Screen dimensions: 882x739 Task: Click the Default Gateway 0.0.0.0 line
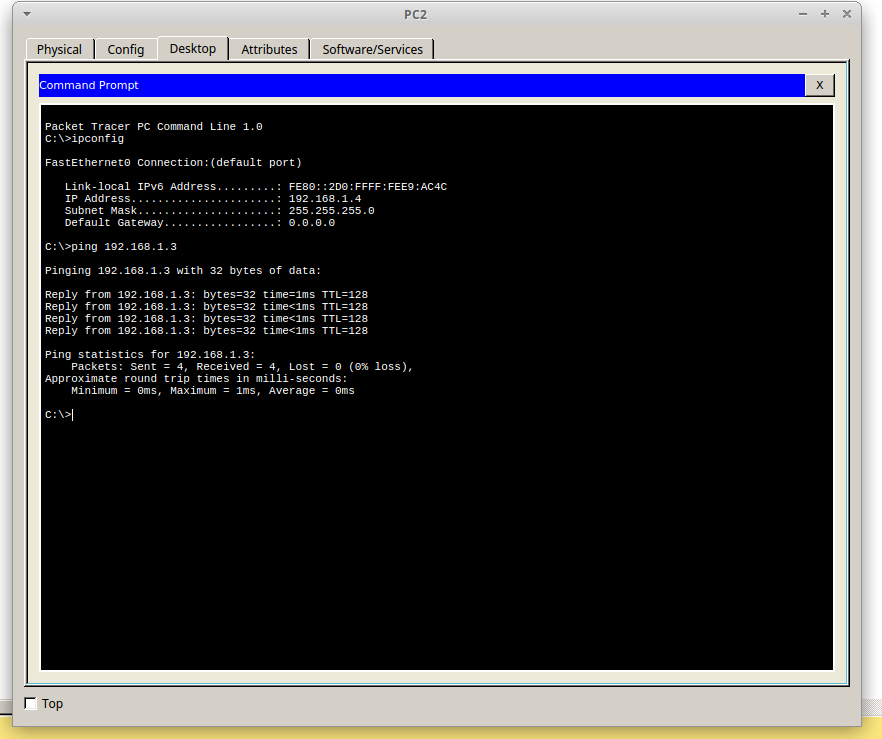point(200,223)
